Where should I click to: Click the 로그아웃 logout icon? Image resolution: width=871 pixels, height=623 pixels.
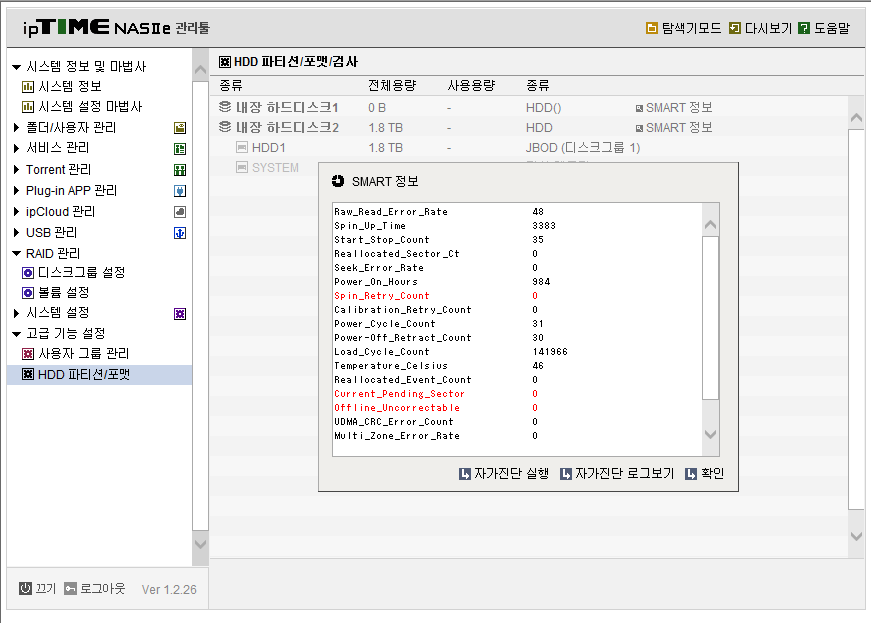click(x=70, y=589)
